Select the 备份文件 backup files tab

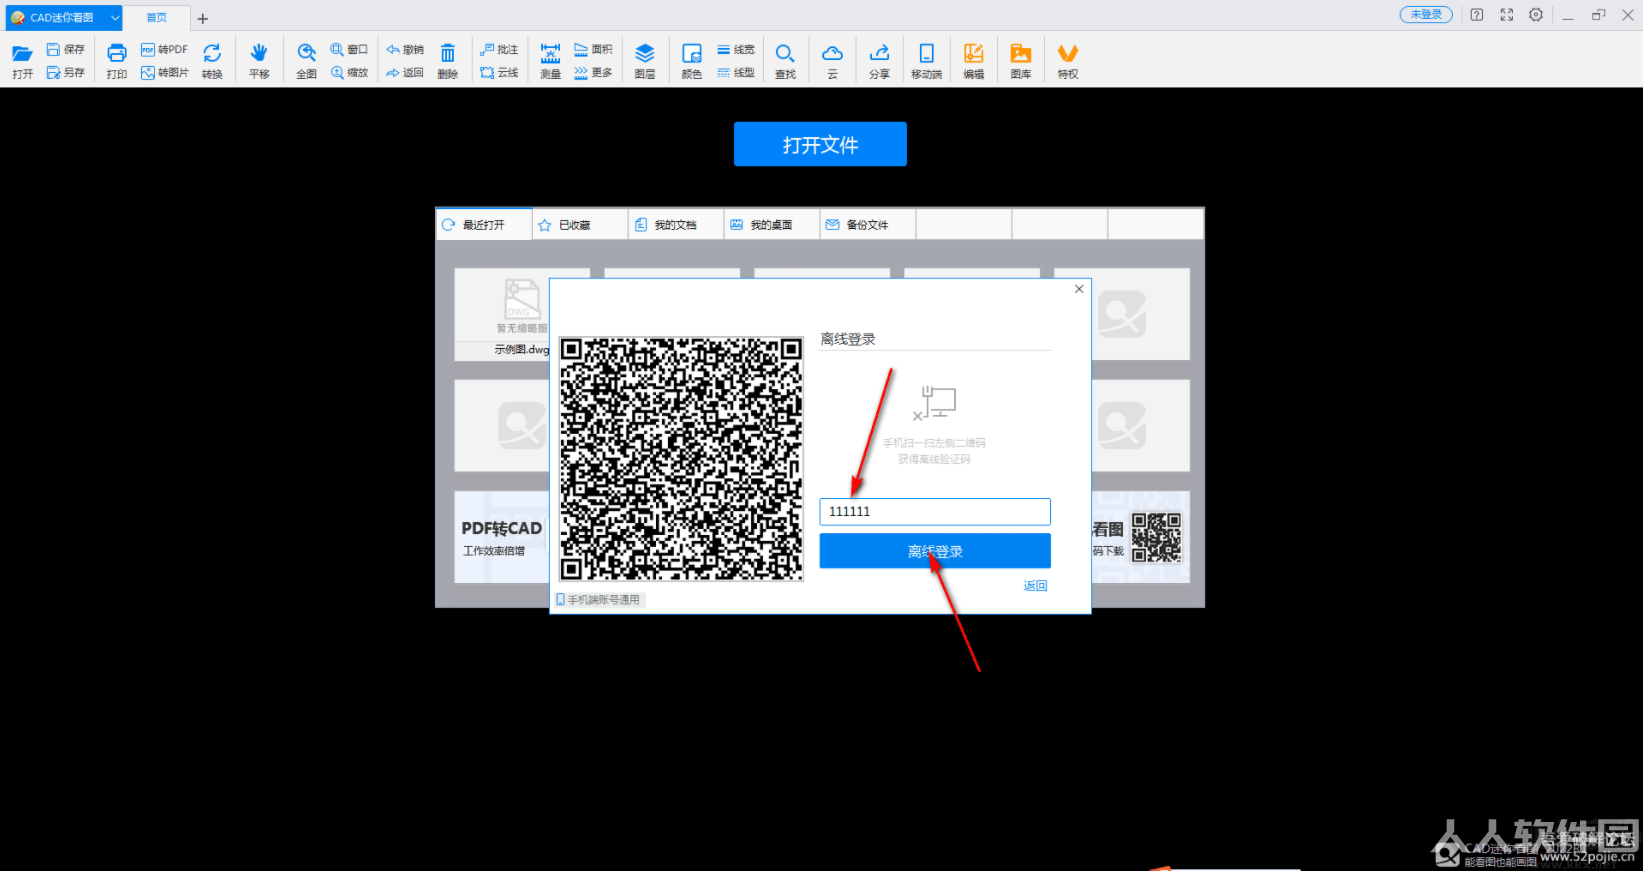[x=868, y=225]
